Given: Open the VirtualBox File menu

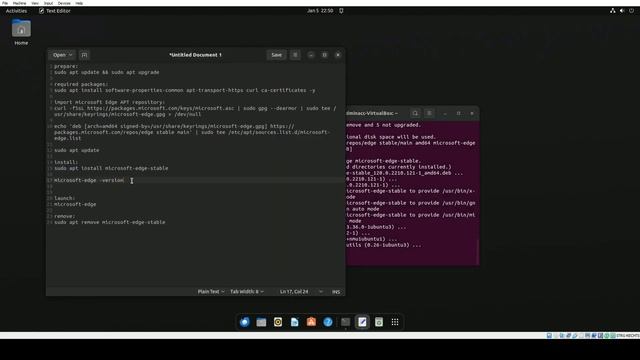Looking at the screenshot, I should tap(5, 3).
